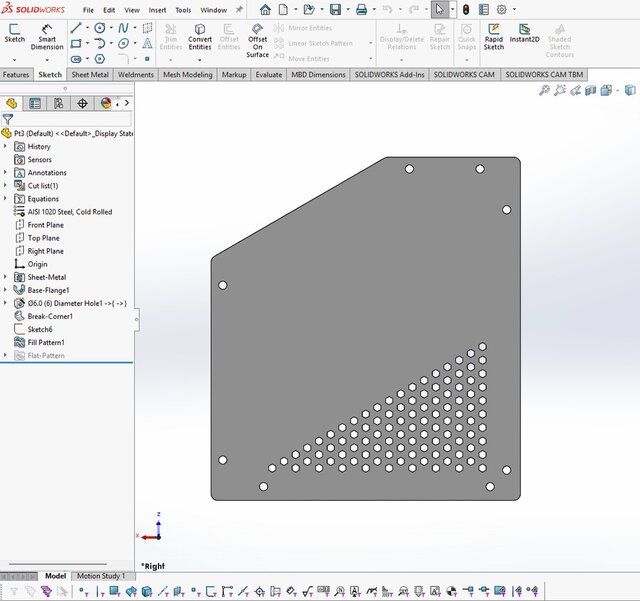Image resolution: width=640 pixels, height=601 pixels.
Task: Switch to Motion Study 1 tab
Action: pyautogui.click(x=101, y=576)
